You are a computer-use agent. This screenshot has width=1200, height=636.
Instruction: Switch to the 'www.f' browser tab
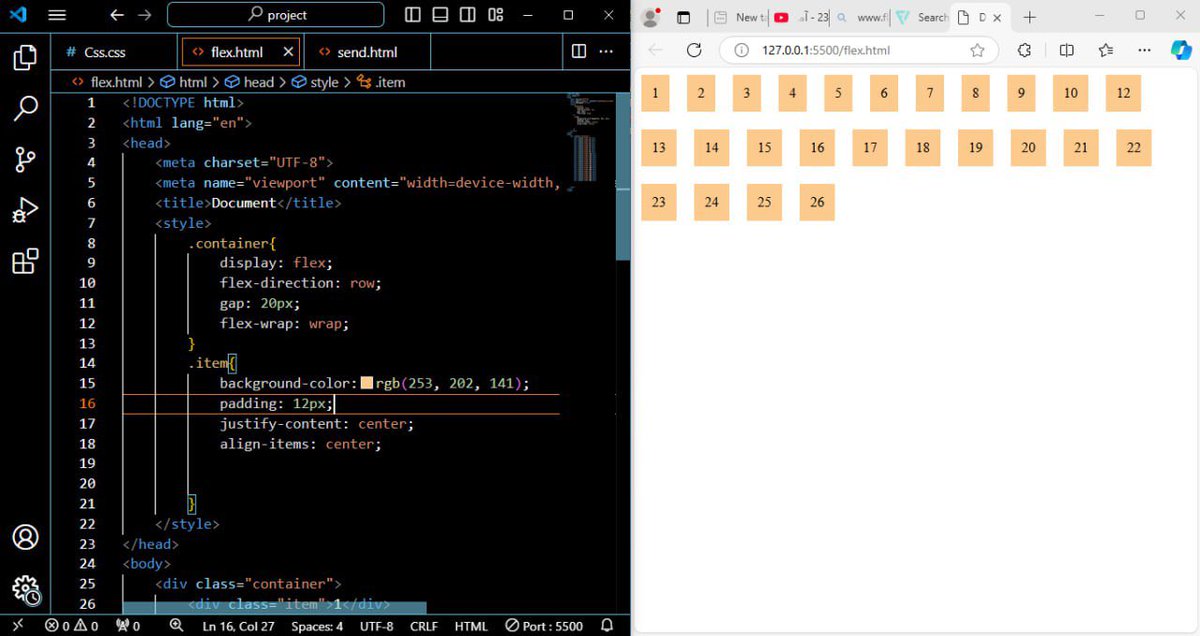click(861, 17)
